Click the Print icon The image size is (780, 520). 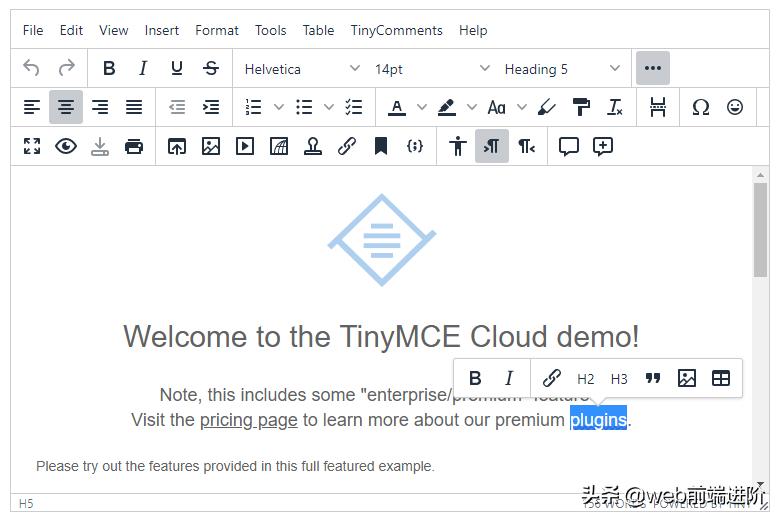[x=134, y=146]
